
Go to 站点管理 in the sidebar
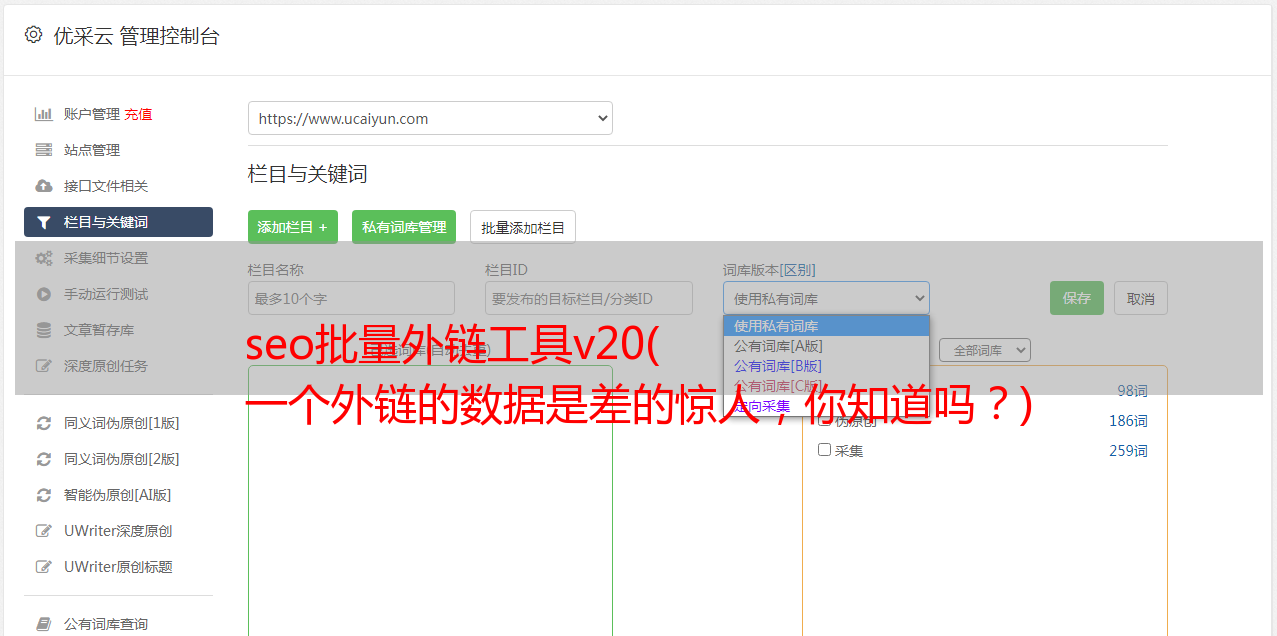pos(92,150)
